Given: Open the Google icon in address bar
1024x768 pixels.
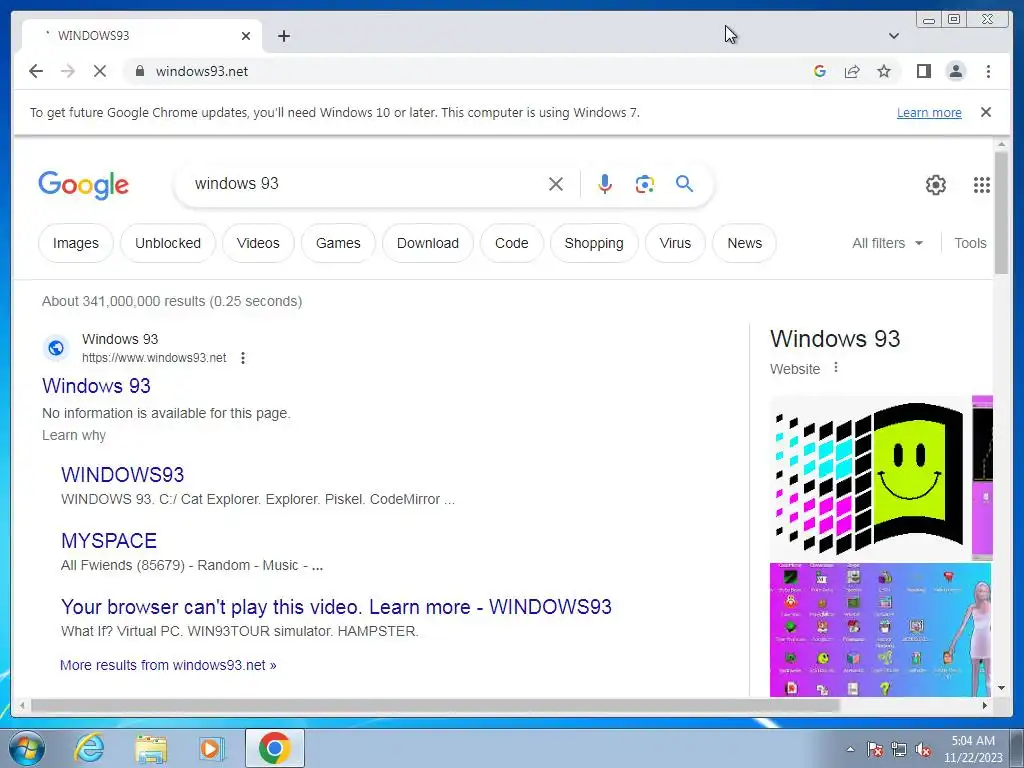Looking at the screenshot, I should (820, 71).
